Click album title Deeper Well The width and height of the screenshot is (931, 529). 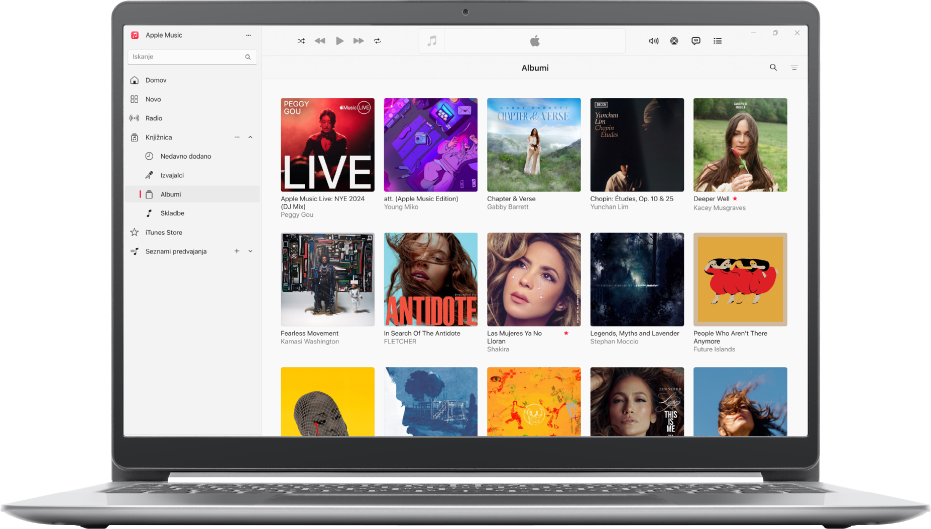pos(711,199)
